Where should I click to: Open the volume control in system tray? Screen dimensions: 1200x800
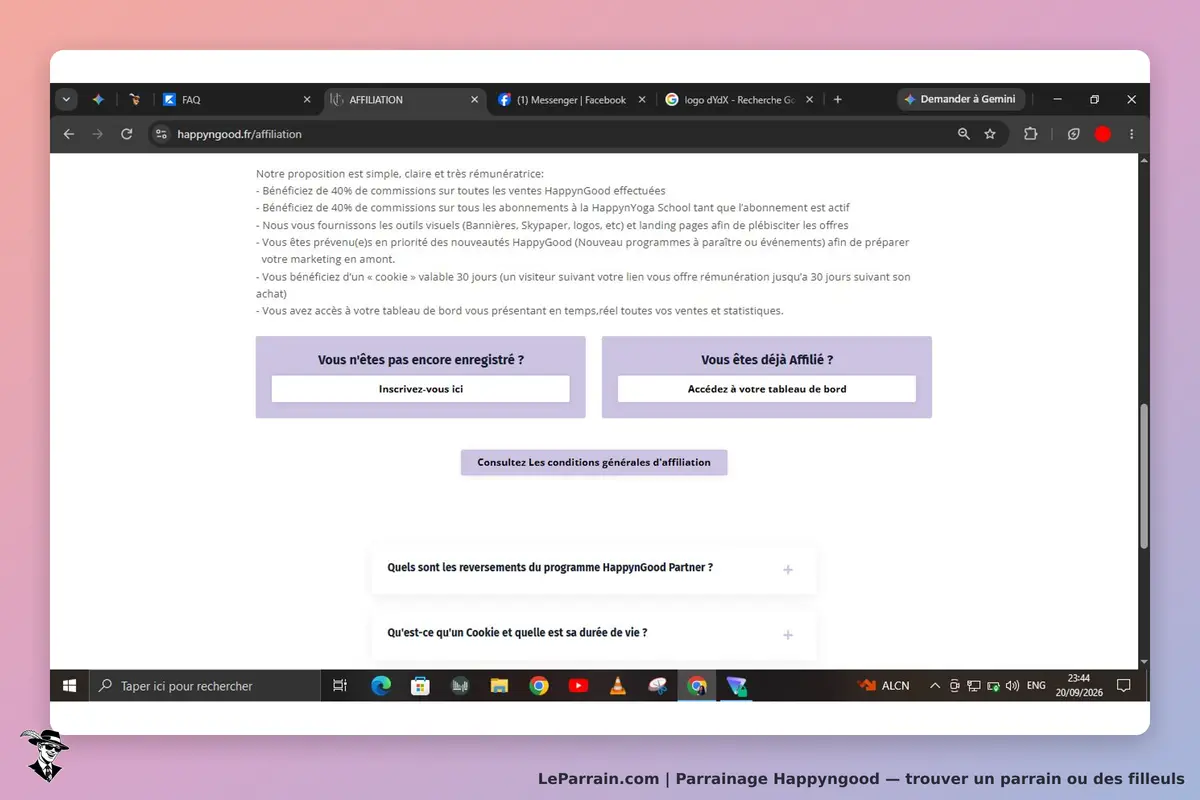coord(1012,686)
